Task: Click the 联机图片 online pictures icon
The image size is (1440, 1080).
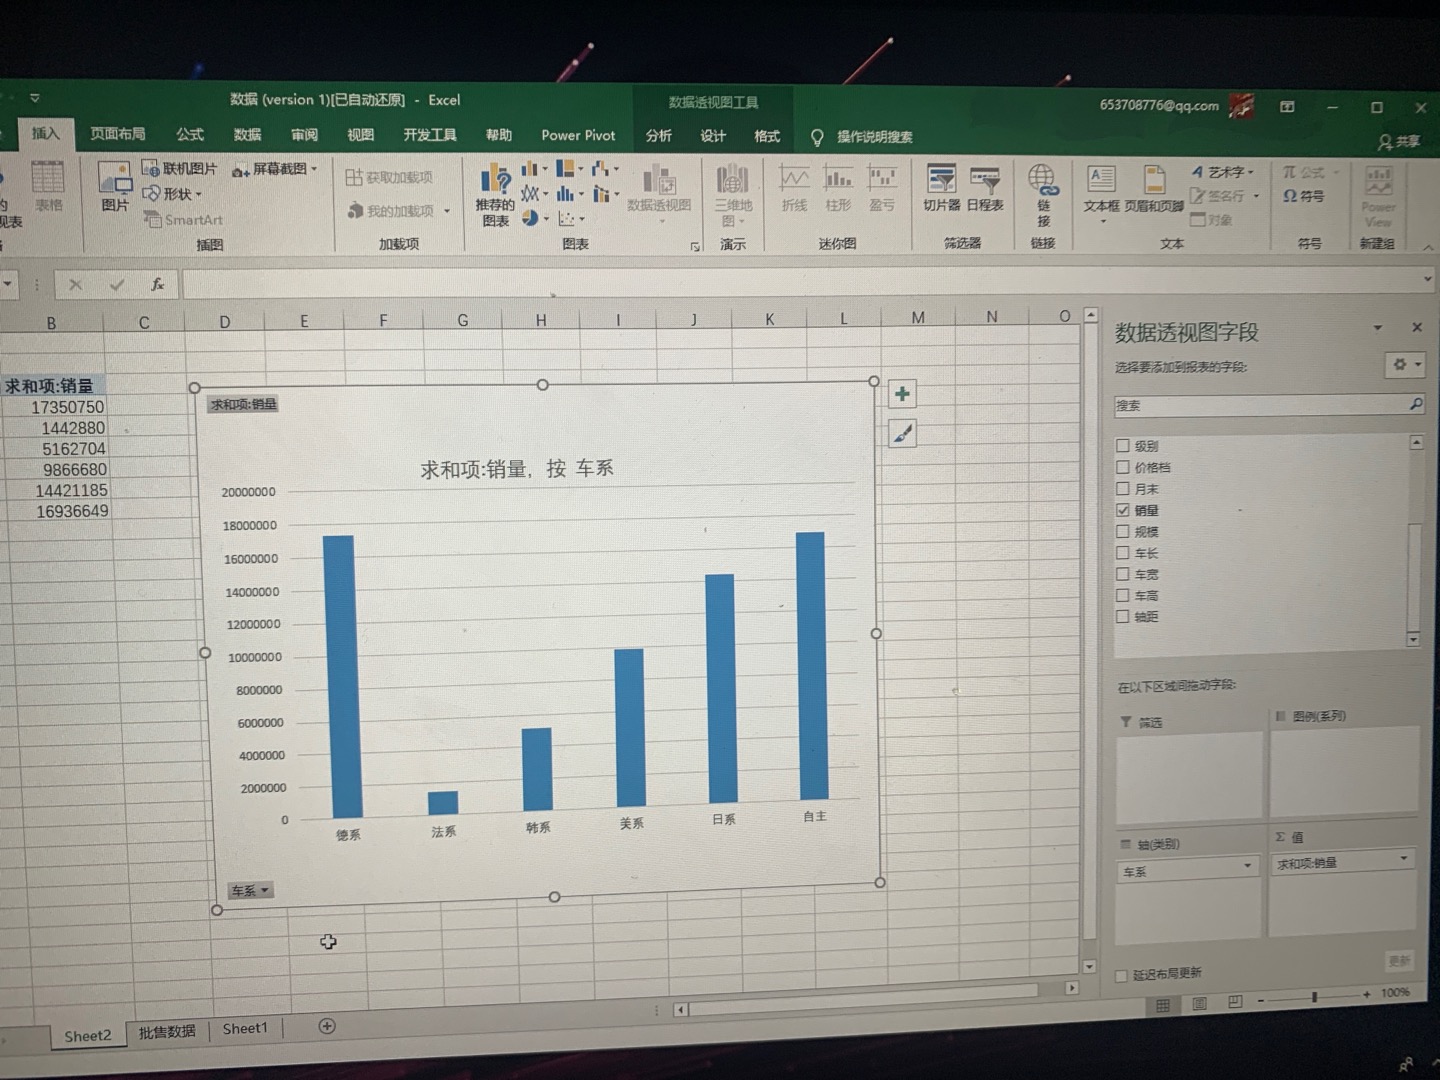Action: point(179,168)
